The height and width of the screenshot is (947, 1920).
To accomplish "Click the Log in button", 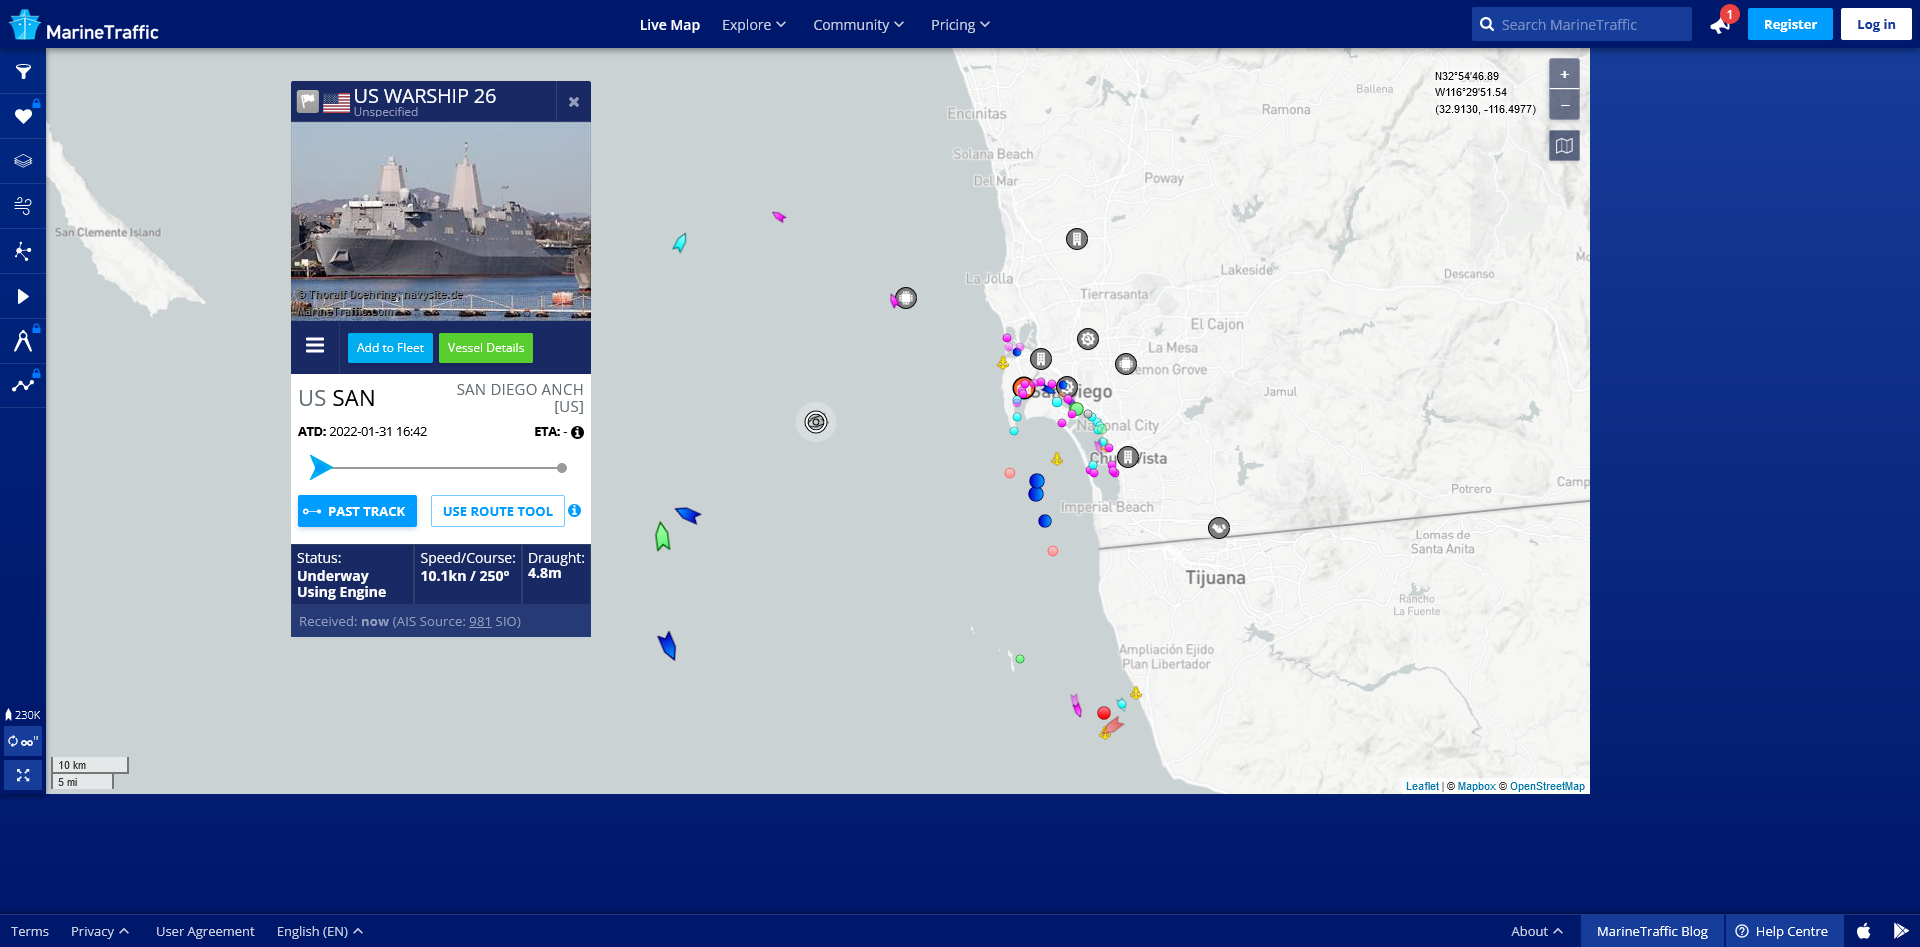I will pyautogui.click(x=1876, y=25).
